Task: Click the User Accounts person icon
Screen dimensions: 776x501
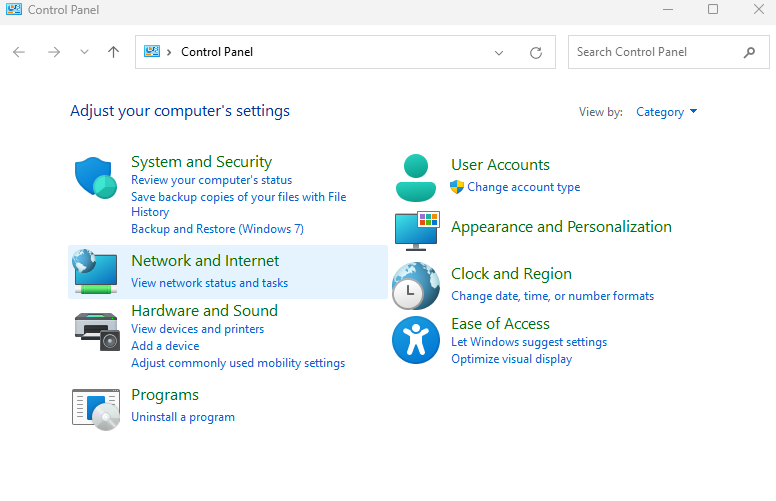Action: click(416, 178)
